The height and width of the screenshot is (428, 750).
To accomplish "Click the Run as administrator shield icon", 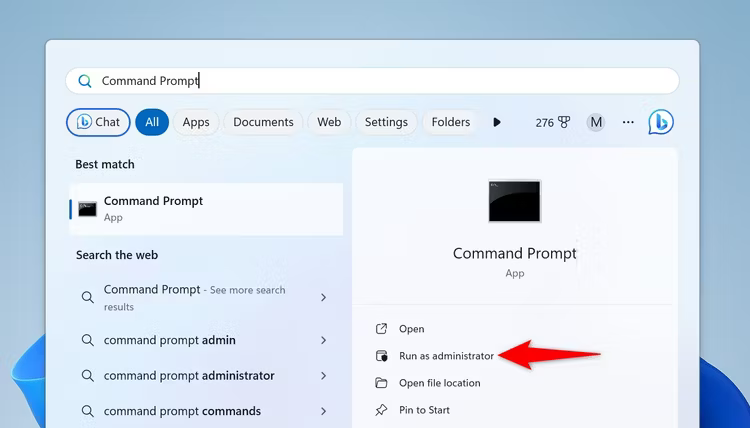I will click(381, 356).
